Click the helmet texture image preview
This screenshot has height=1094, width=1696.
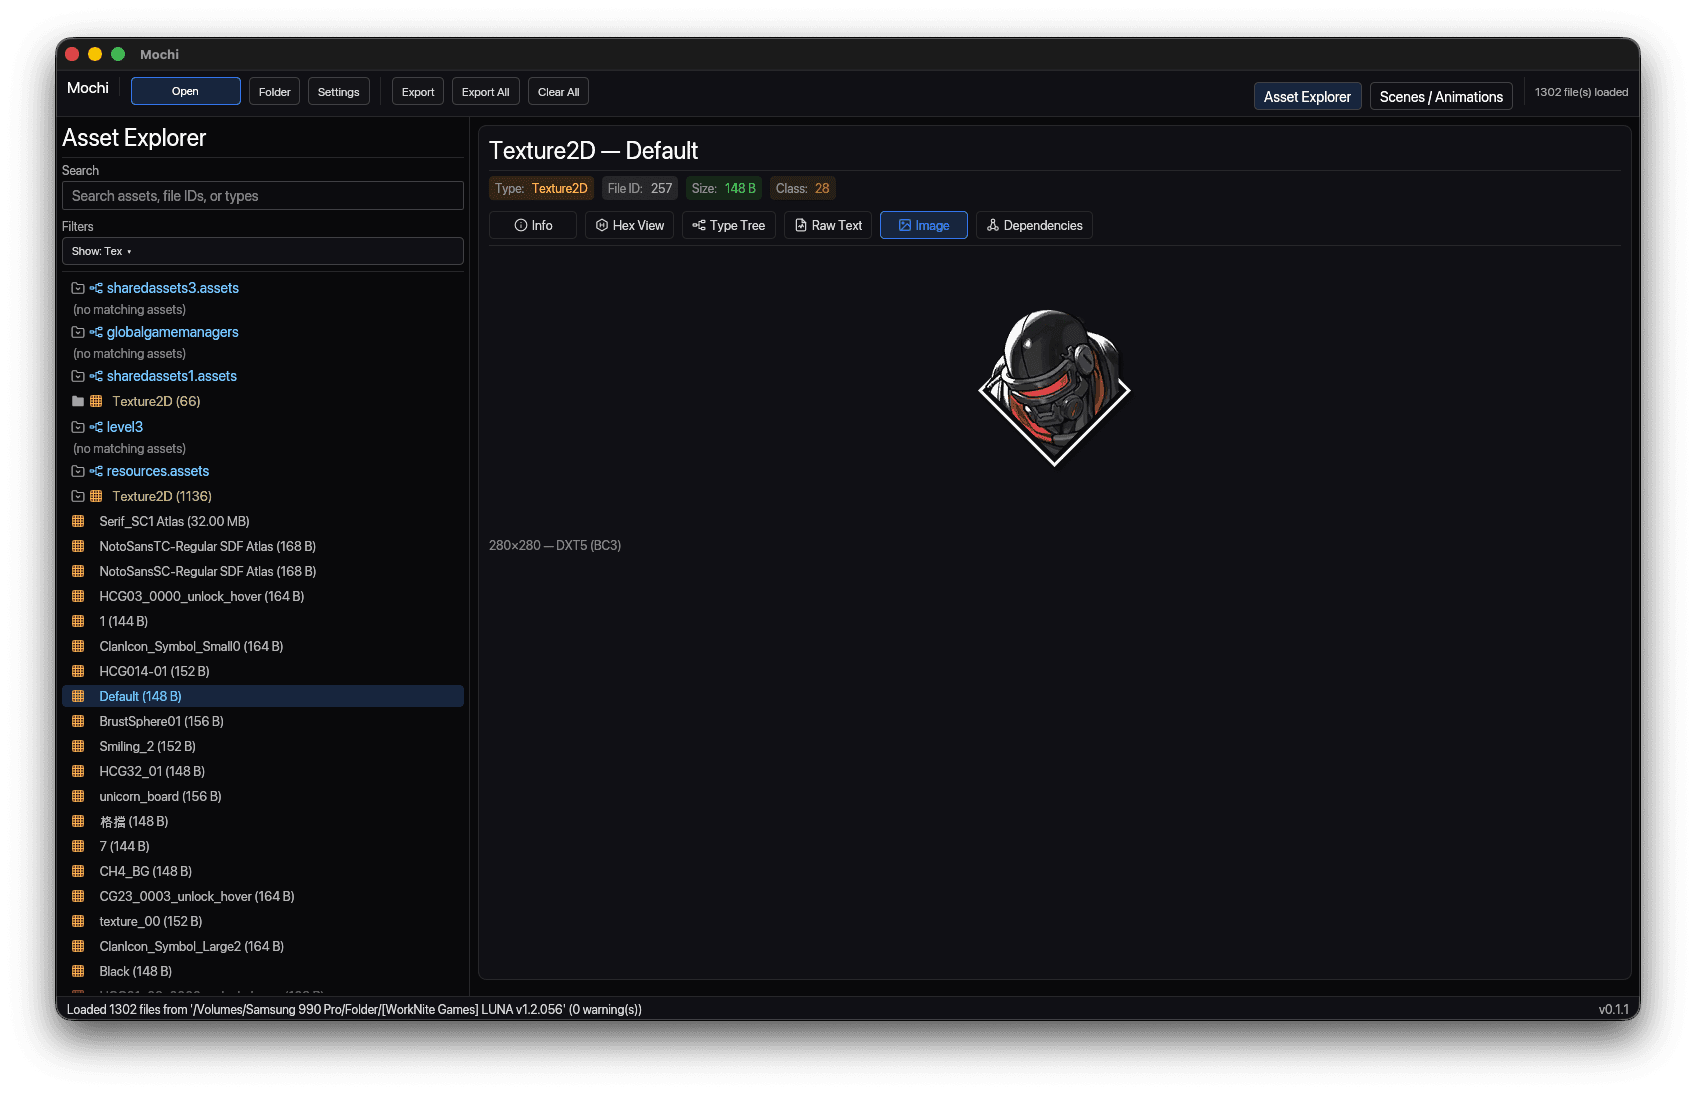tap(1054, 388)
